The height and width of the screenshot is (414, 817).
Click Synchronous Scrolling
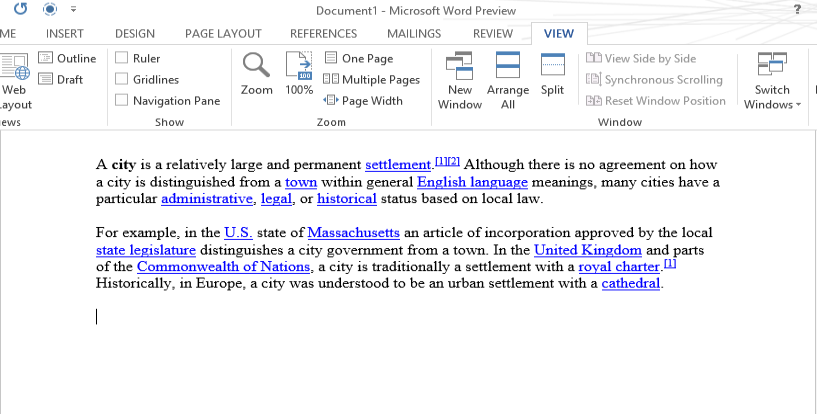654,79
